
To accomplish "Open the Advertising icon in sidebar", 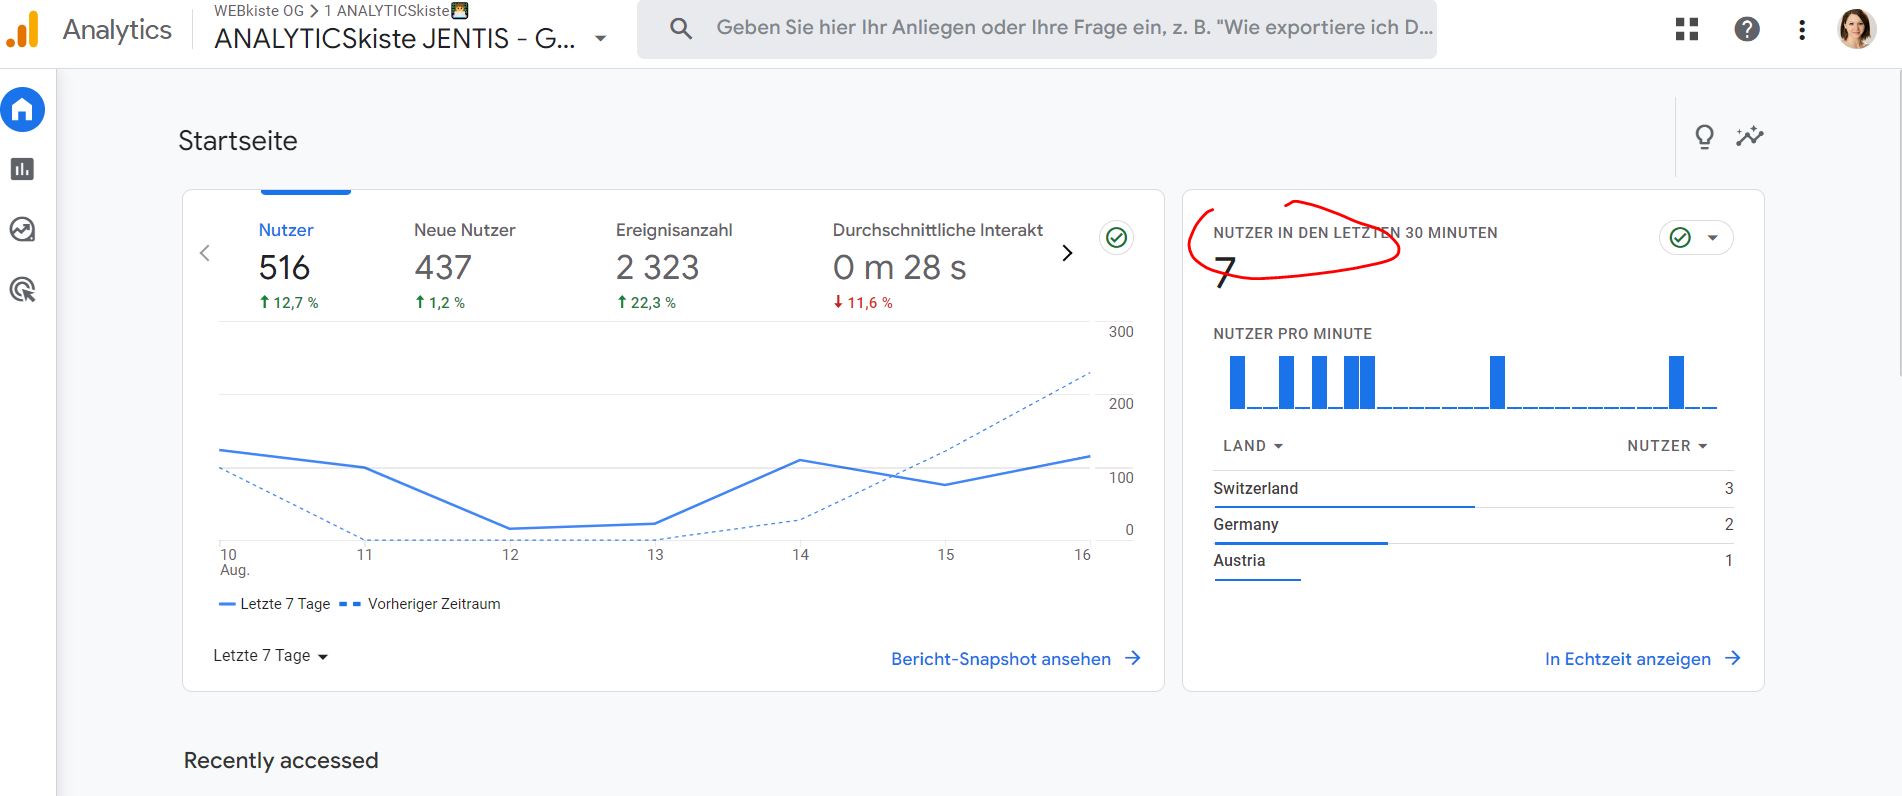I will point(22,290).
